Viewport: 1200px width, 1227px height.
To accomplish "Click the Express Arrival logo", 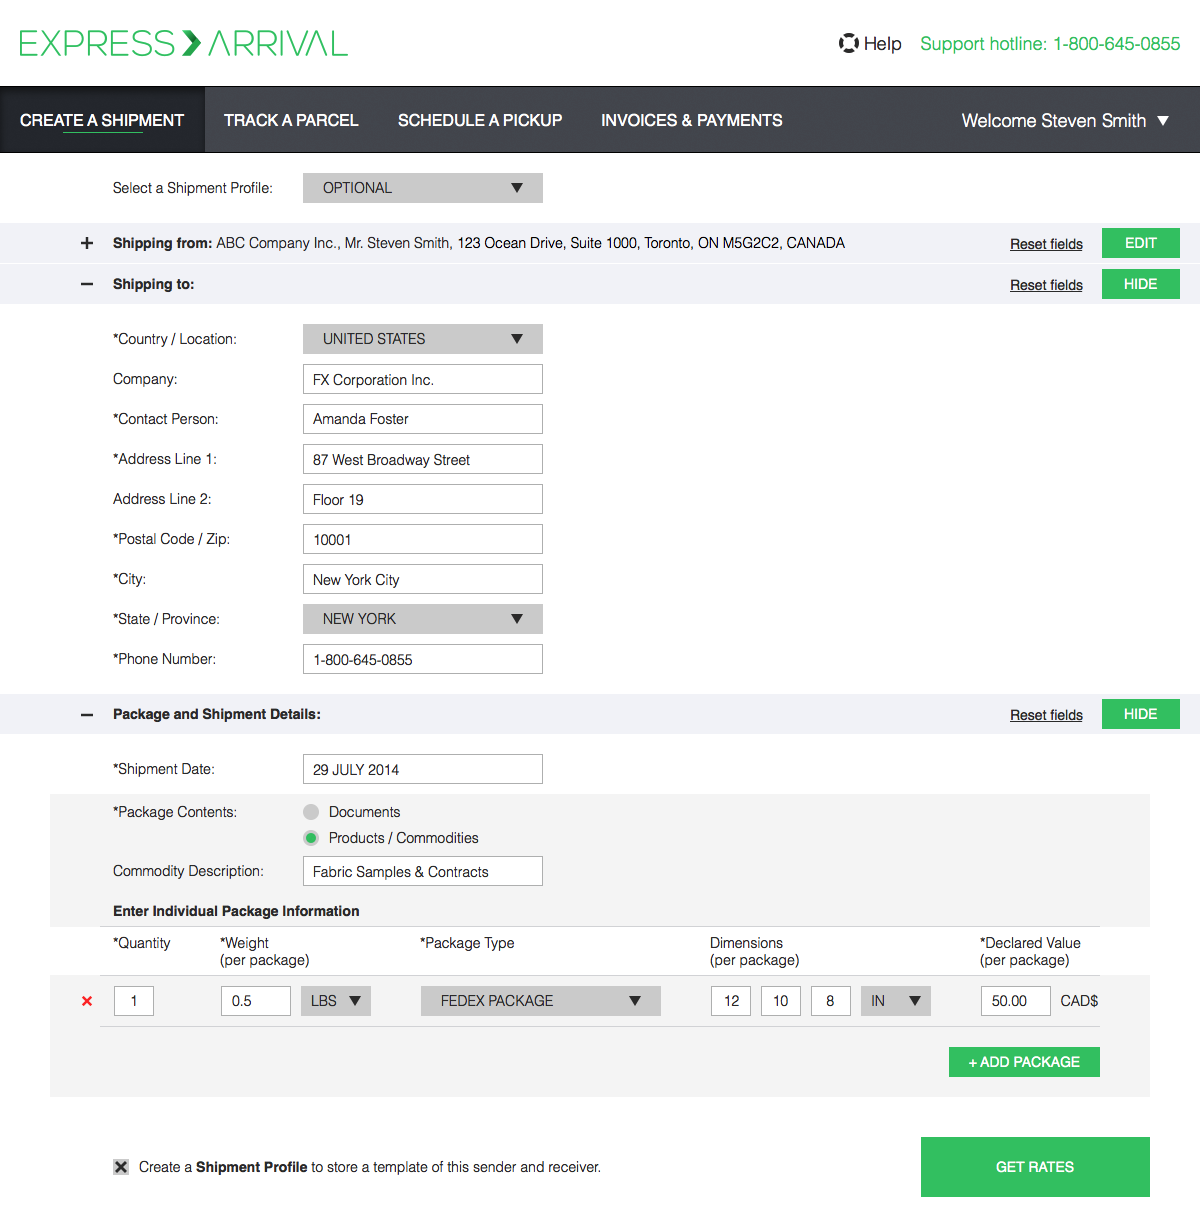I will [x=183, y=44].
